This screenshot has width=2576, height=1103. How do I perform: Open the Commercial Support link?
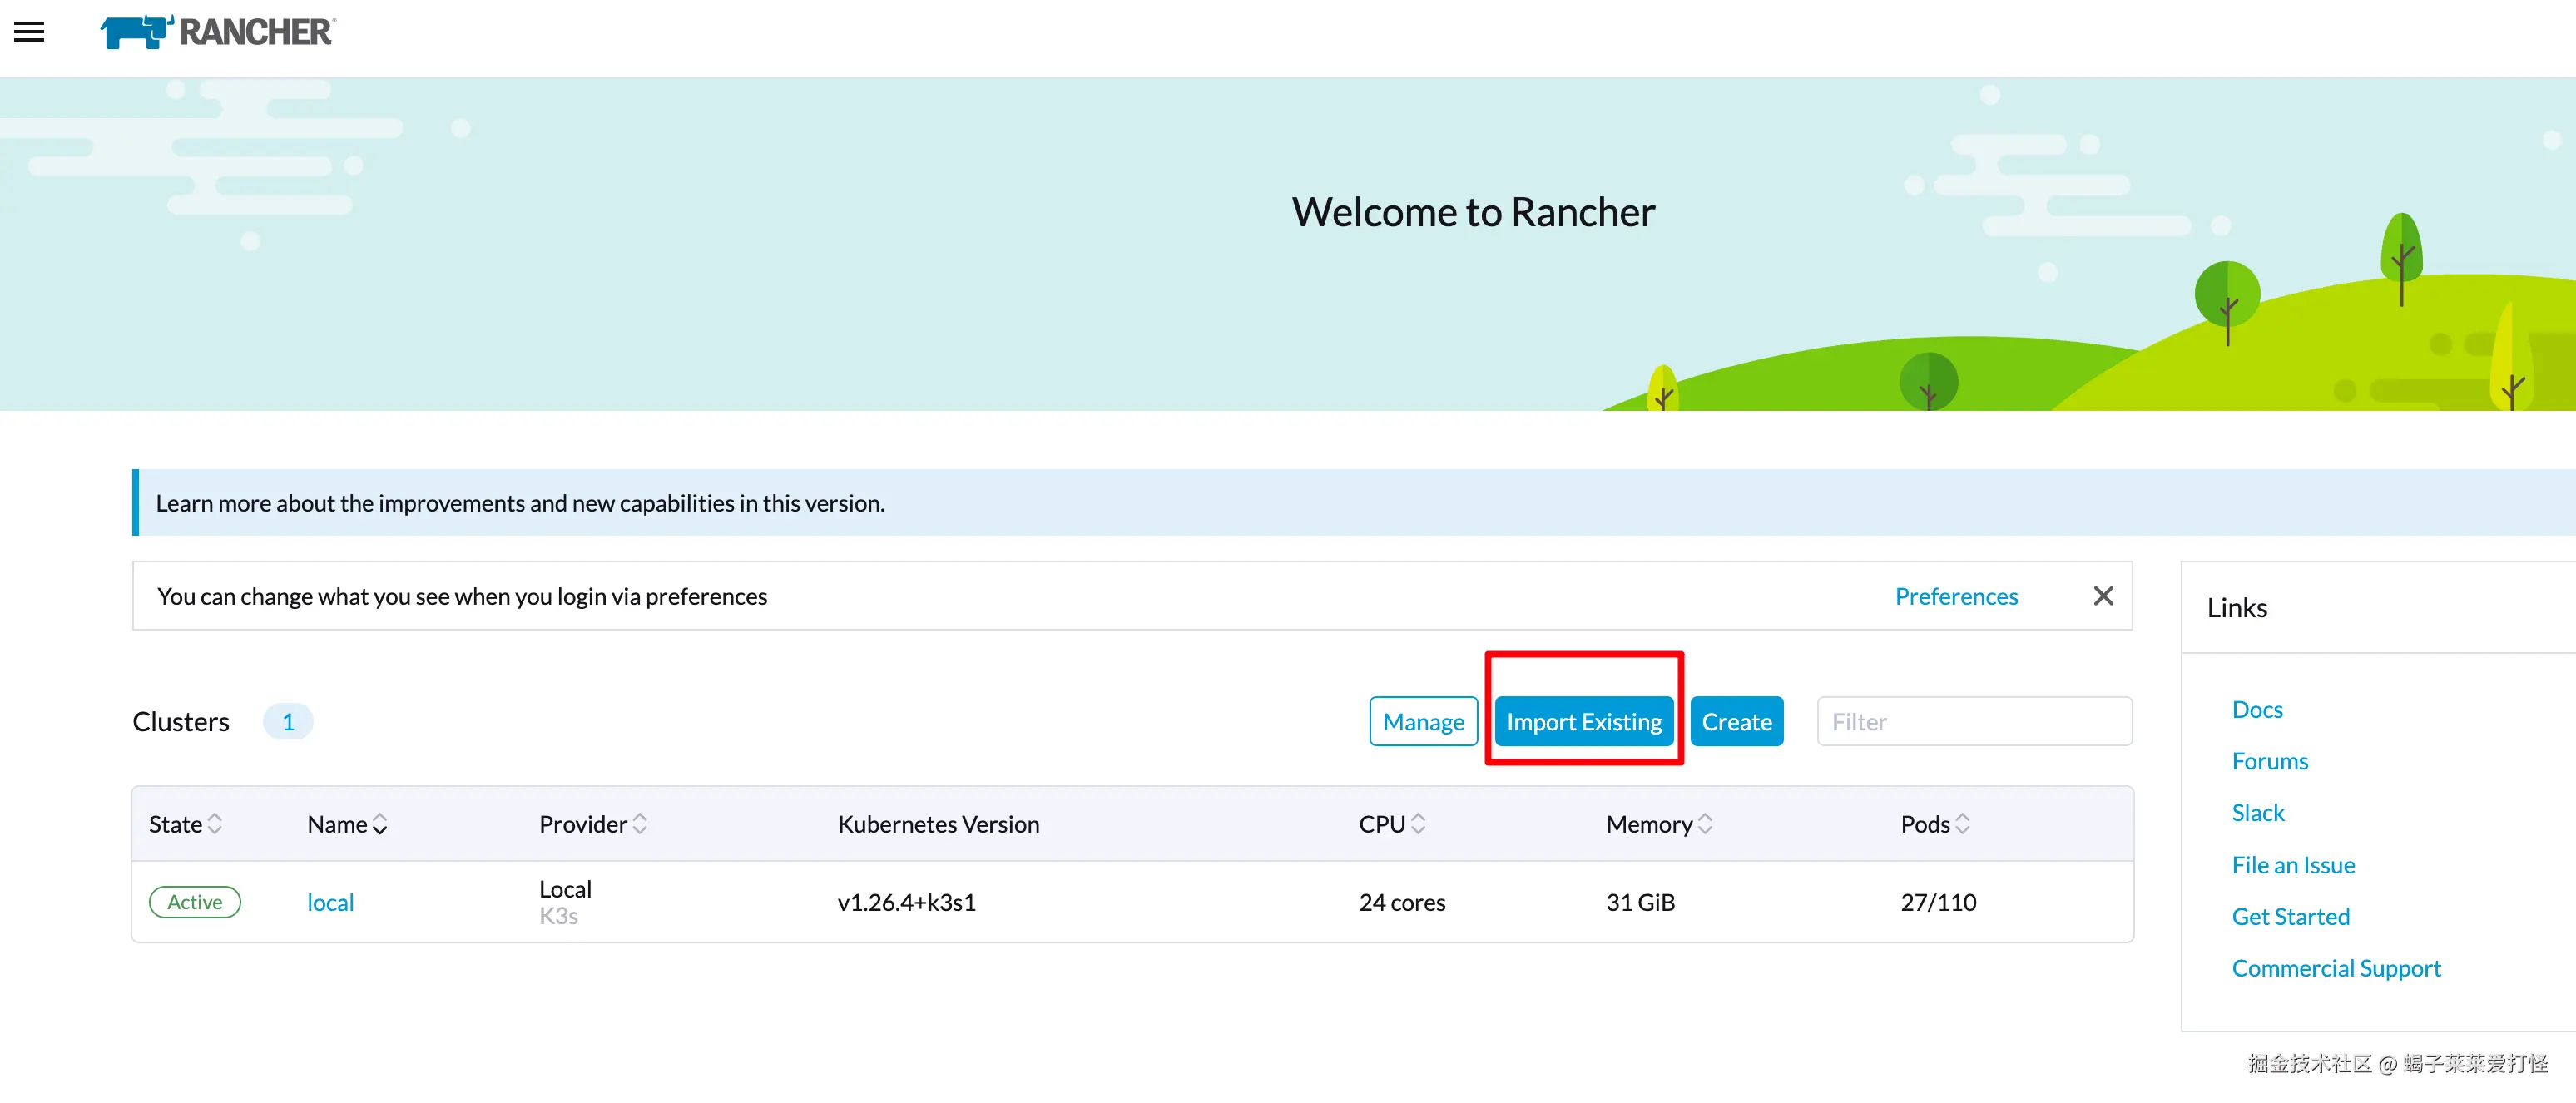point(2335,968)
